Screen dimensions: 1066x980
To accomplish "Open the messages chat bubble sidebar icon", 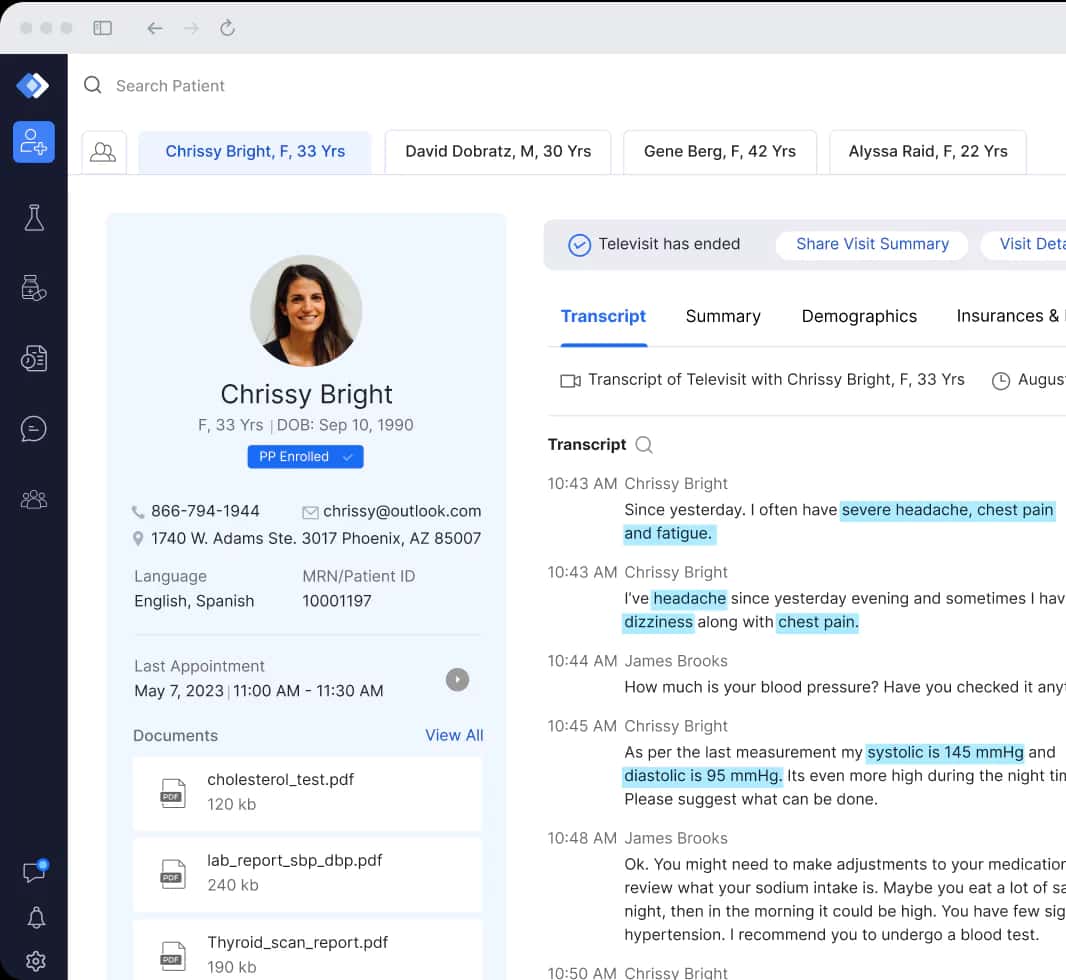I will [34, 429].
